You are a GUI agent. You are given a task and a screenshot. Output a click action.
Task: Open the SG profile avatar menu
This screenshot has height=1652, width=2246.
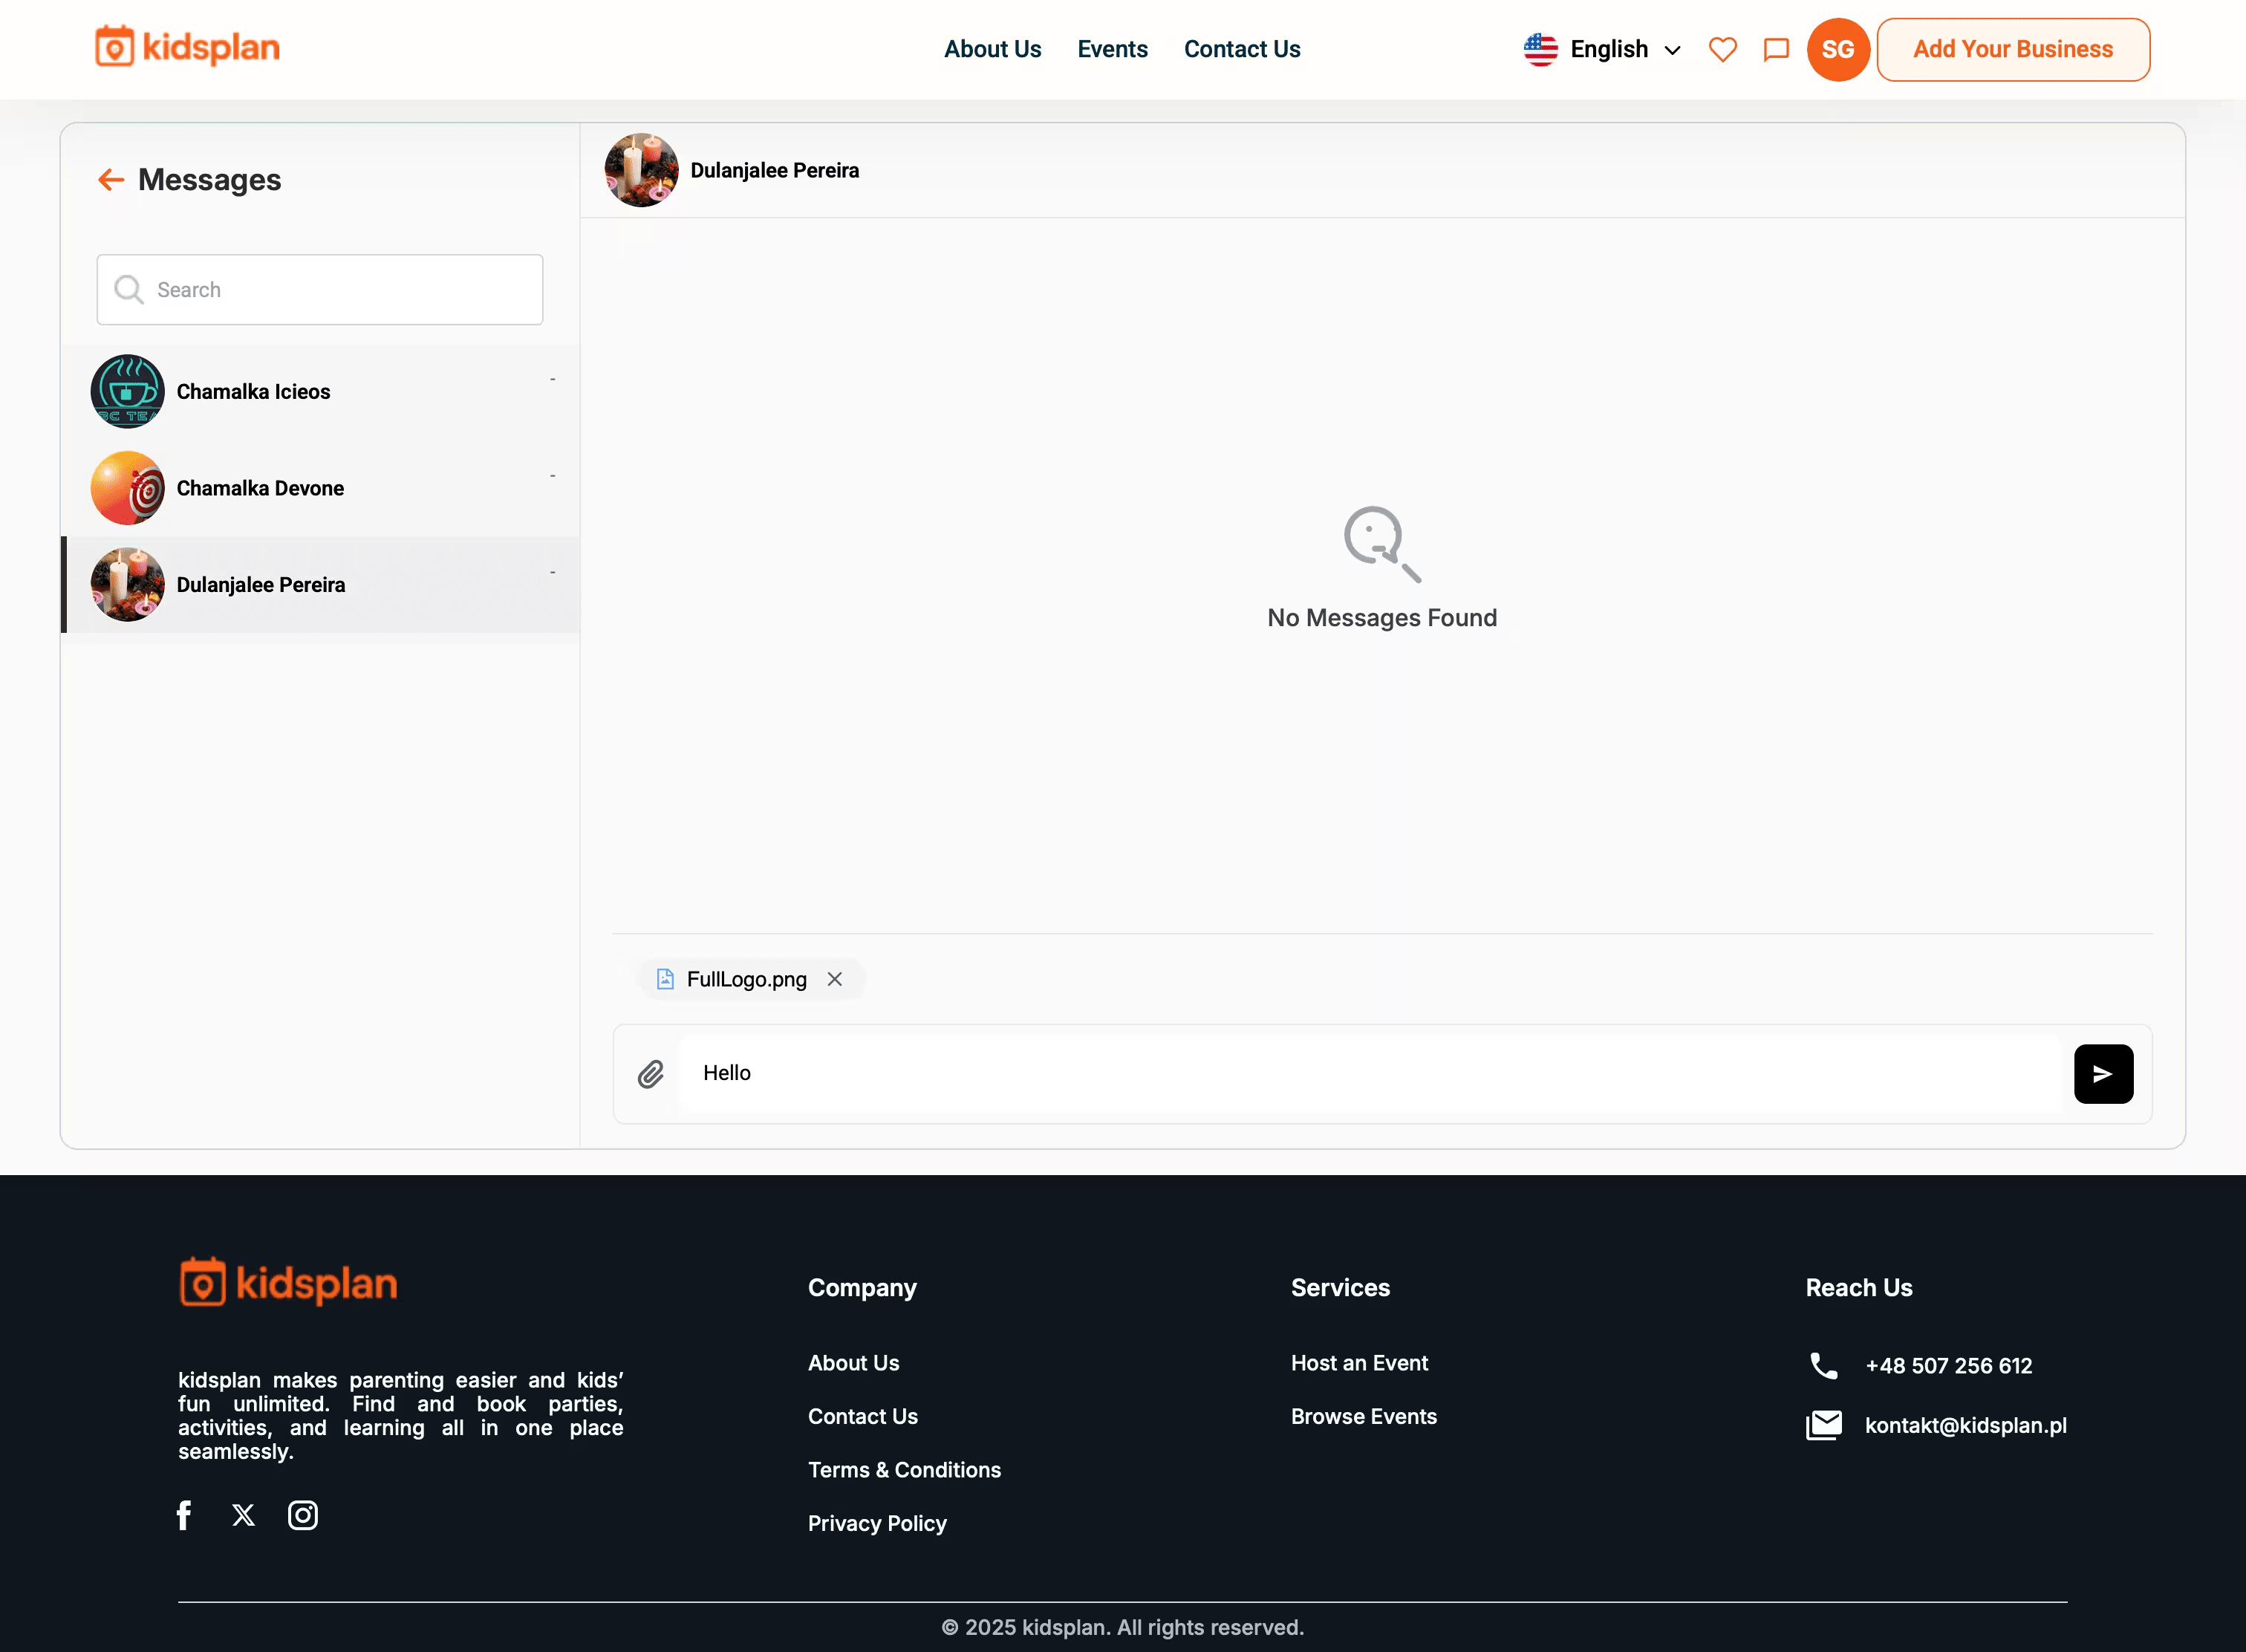(x=1837, y=49)
